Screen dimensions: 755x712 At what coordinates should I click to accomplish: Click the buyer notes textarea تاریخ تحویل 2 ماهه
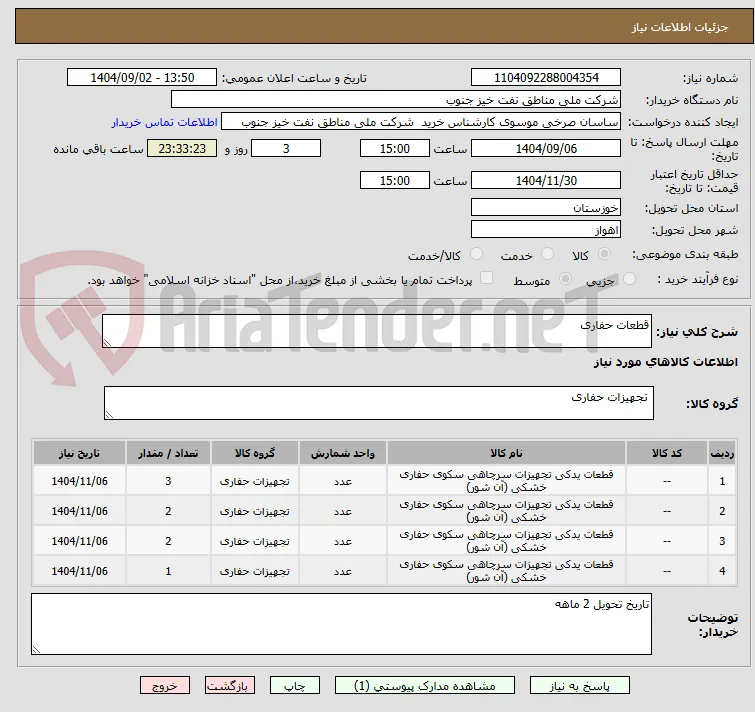341,624
